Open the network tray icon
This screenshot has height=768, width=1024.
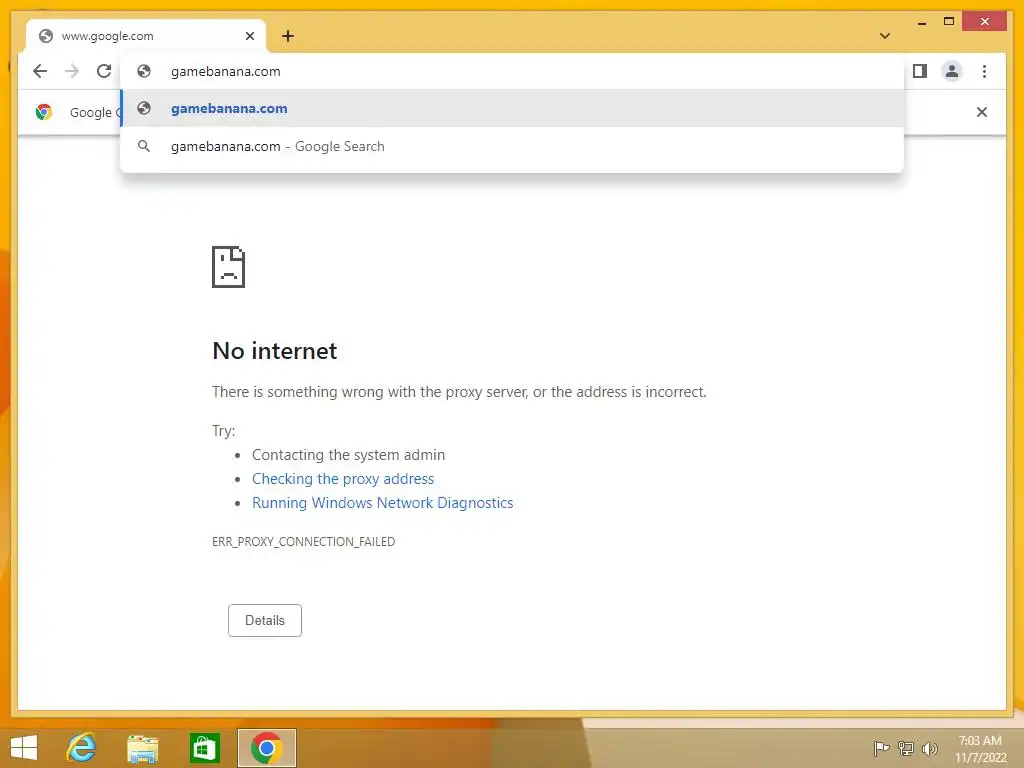tap(906, 748)
